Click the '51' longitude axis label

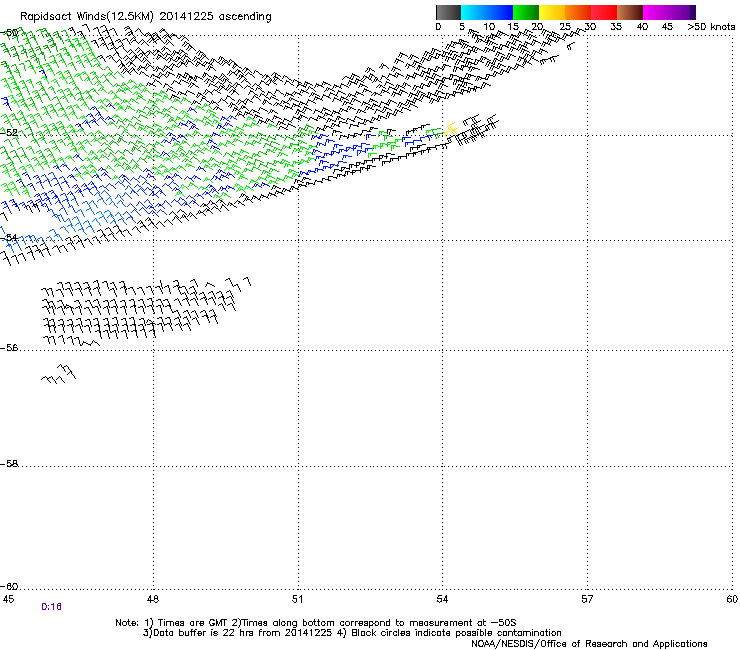click(x=297, y=599)
